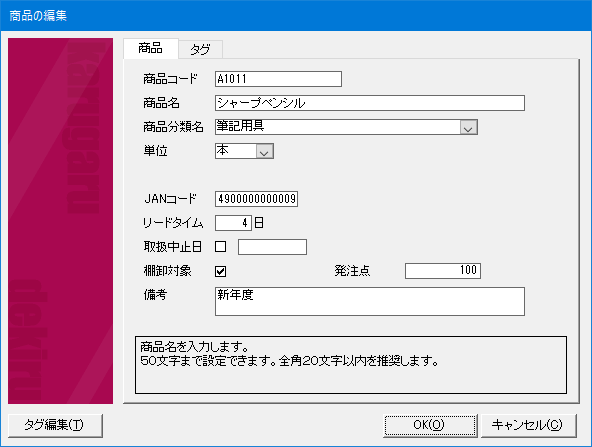This screenshot has height=447, width=592.
Task: Click the 発注点 quantity field
Action: click(443, 271)
